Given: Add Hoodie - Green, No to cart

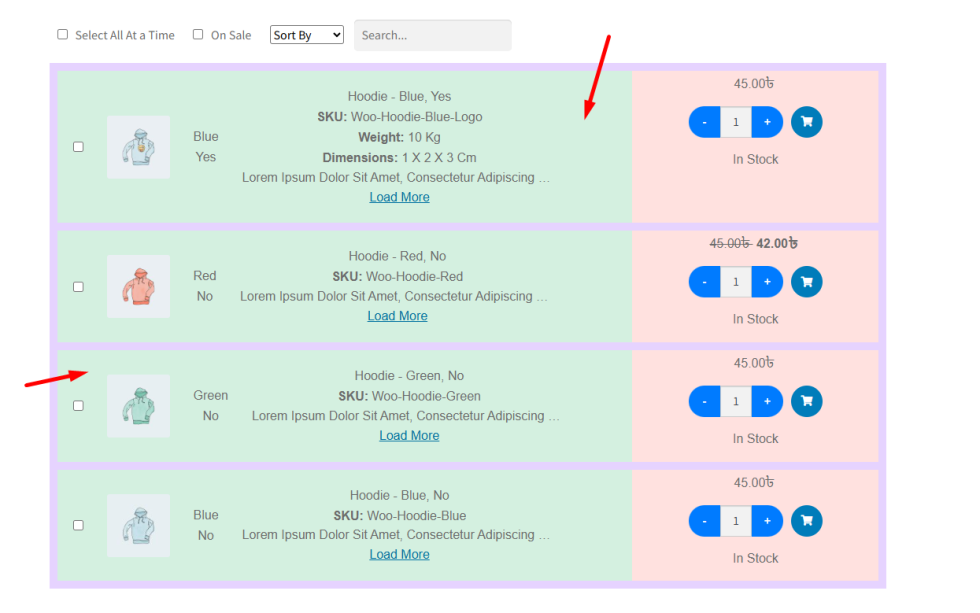Looking at the screenshot, I should pos(806,401).
